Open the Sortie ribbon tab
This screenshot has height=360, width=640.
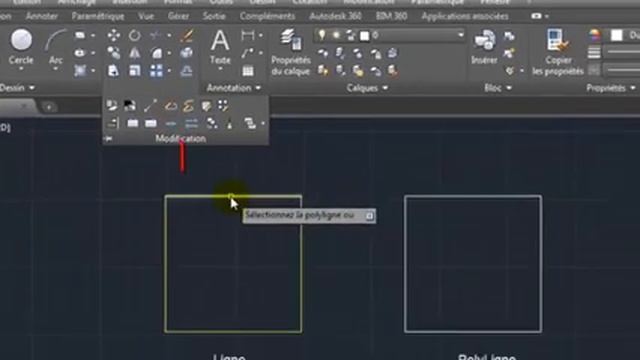pyautogui.click(x=214, y=16)
